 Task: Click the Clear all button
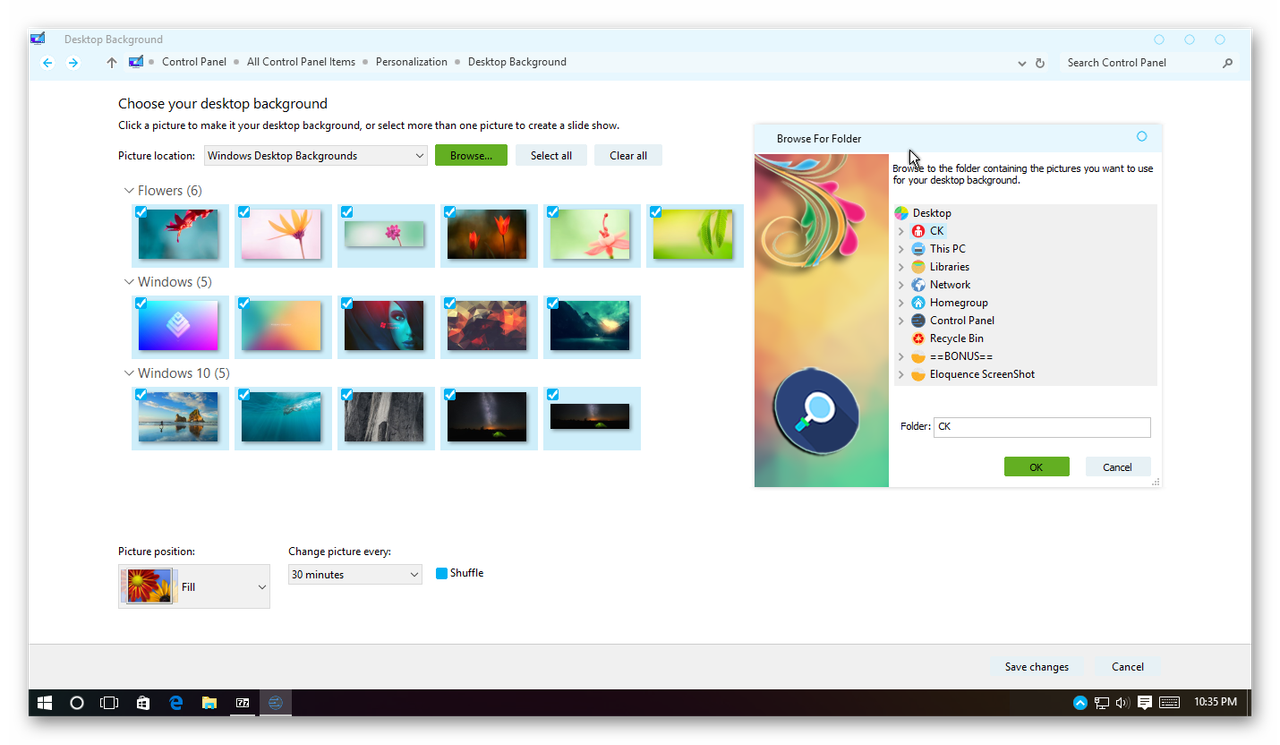tap(628, 156)
